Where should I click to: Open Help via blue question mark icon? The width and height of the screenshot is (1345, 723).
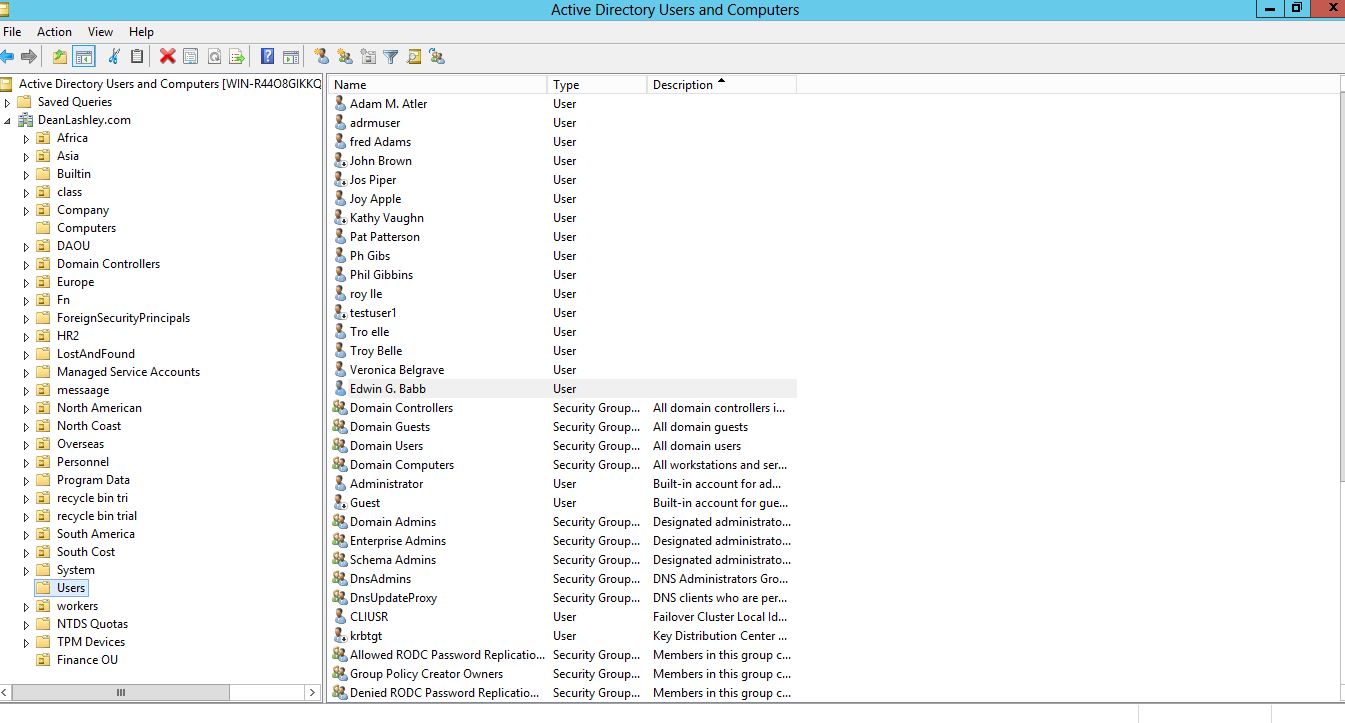pos(267,57)
